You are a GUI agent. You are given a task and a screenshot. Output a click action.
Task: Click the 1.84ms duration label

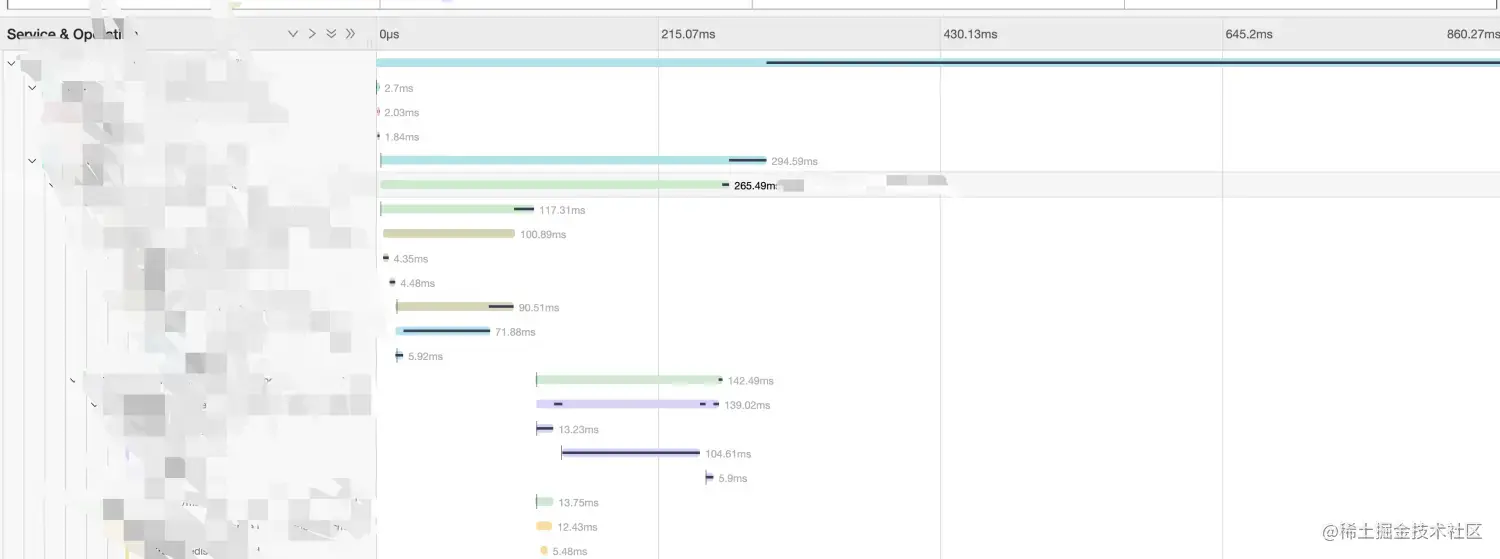coord(402,137)
